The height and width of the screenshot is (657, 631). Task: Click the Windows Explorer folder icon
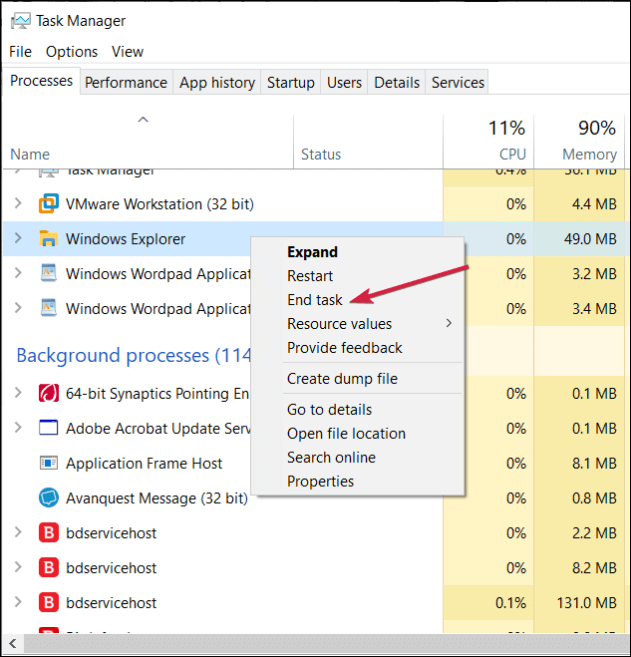pos(47,239)
